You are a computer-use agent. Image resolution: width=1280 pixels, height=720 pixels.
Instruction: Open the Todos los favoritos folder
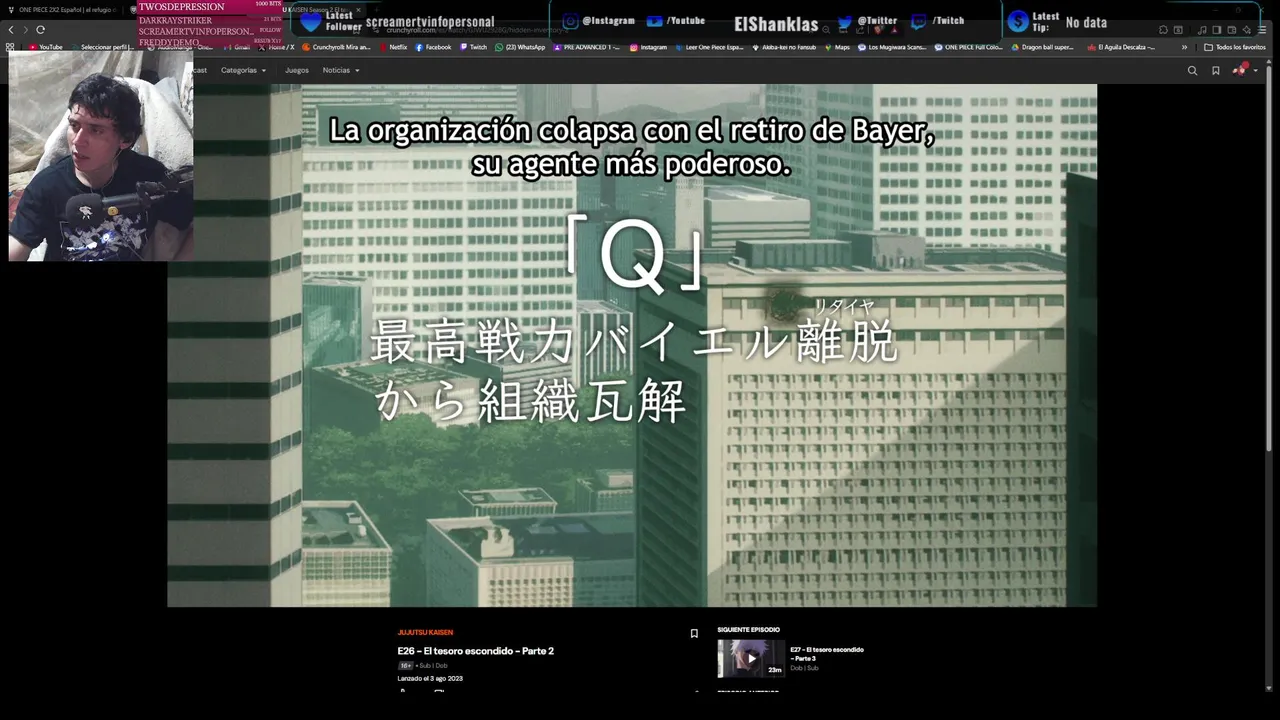pos(1235,47)
